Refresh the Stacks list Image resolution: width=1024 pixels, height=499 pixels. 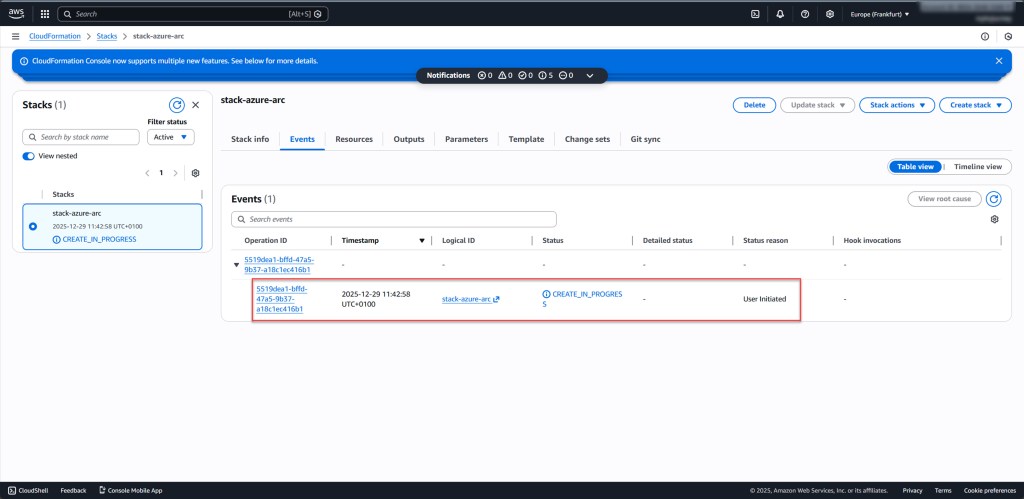[x=176, y=104]
